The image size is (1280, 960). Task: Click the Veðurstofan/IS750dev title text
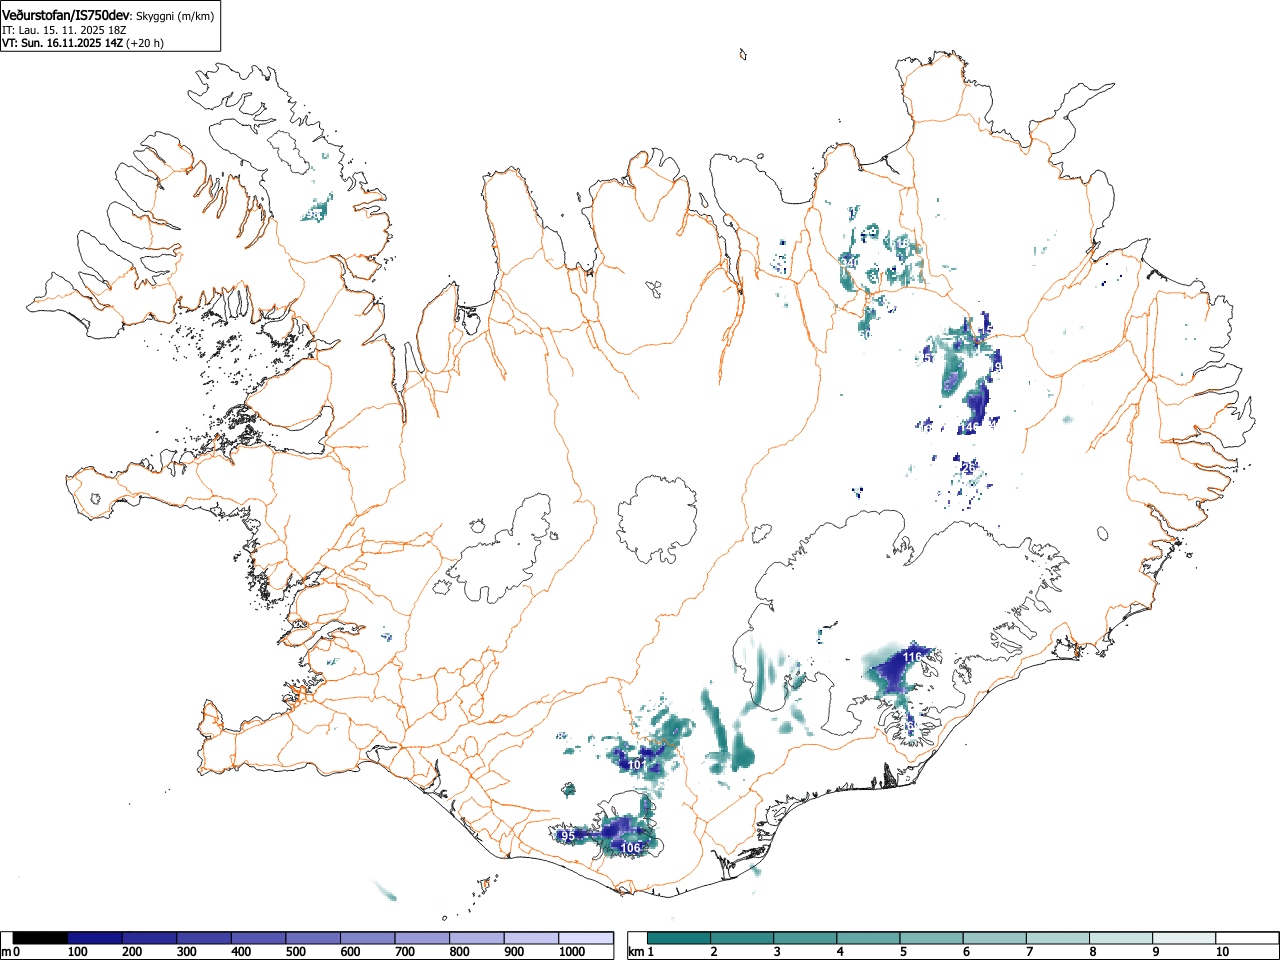coord(66,15)
